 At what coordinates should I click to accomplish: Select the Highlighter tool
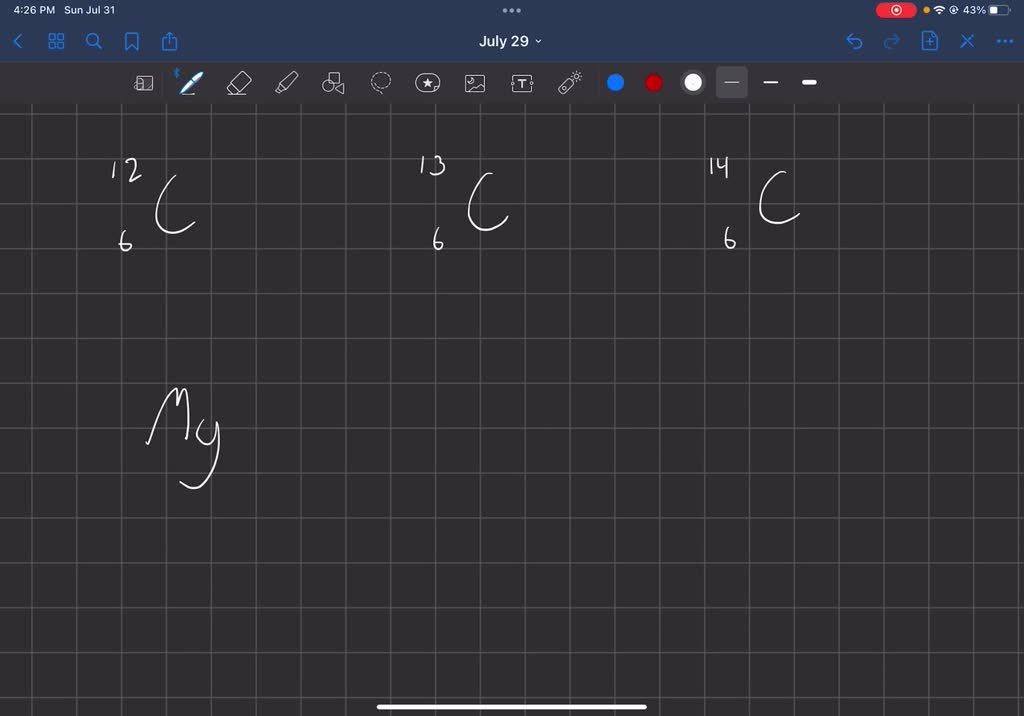(285, 83)
